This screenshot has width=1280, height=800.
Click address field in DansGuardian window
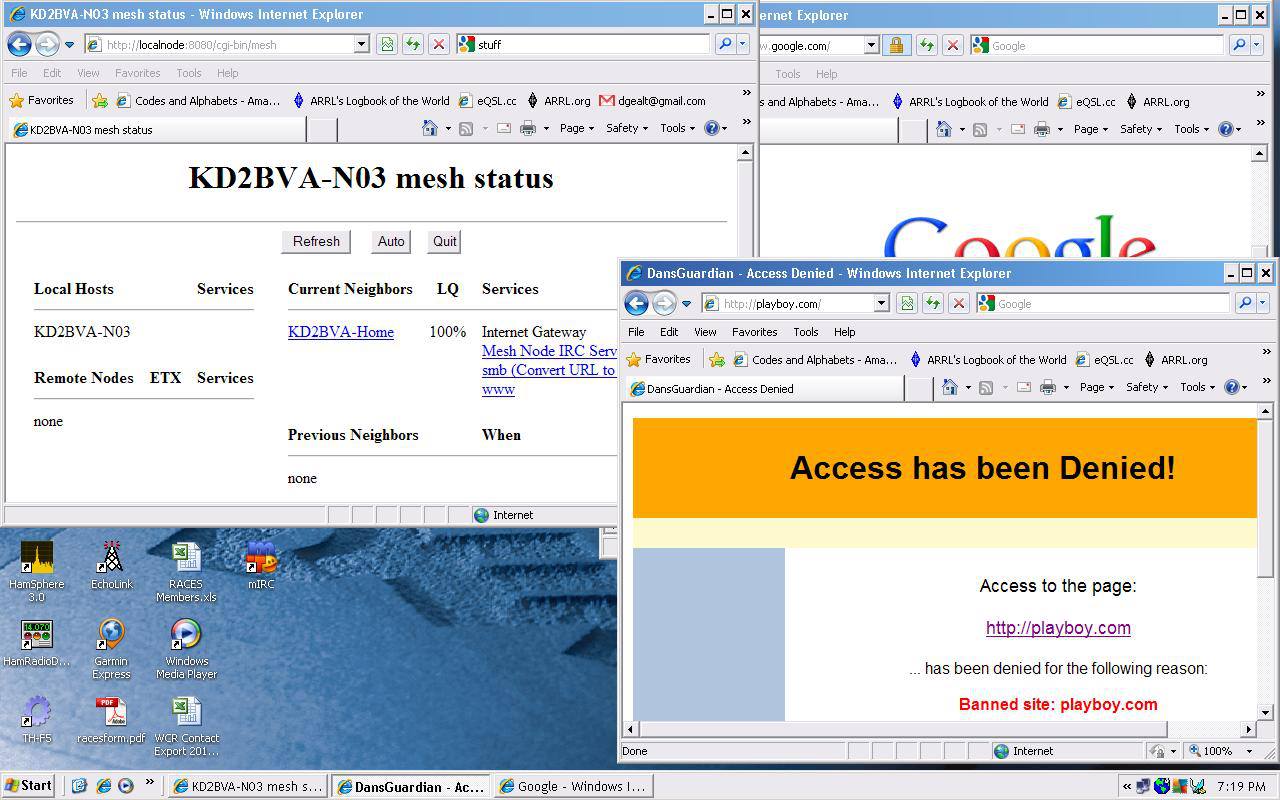pos(787,303)
